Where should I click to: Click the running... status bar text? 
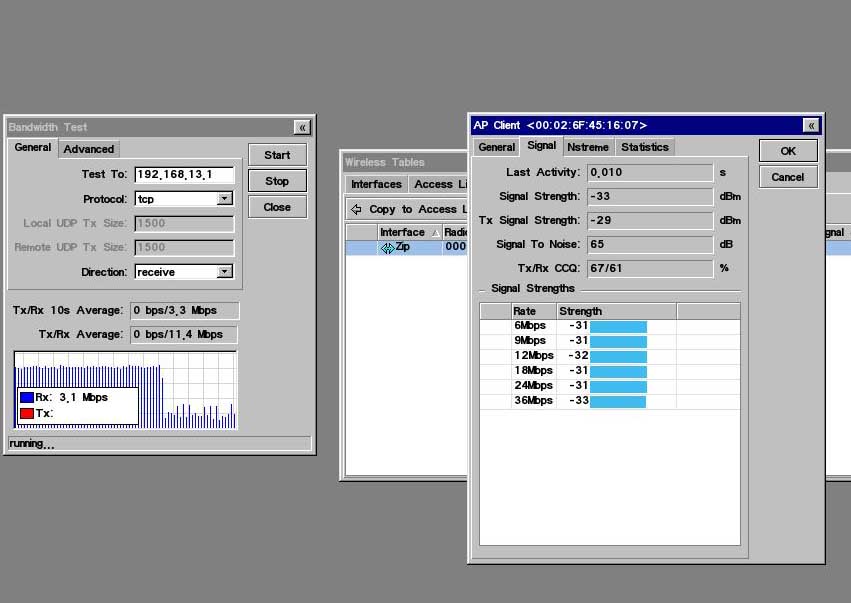coord(32,444)
